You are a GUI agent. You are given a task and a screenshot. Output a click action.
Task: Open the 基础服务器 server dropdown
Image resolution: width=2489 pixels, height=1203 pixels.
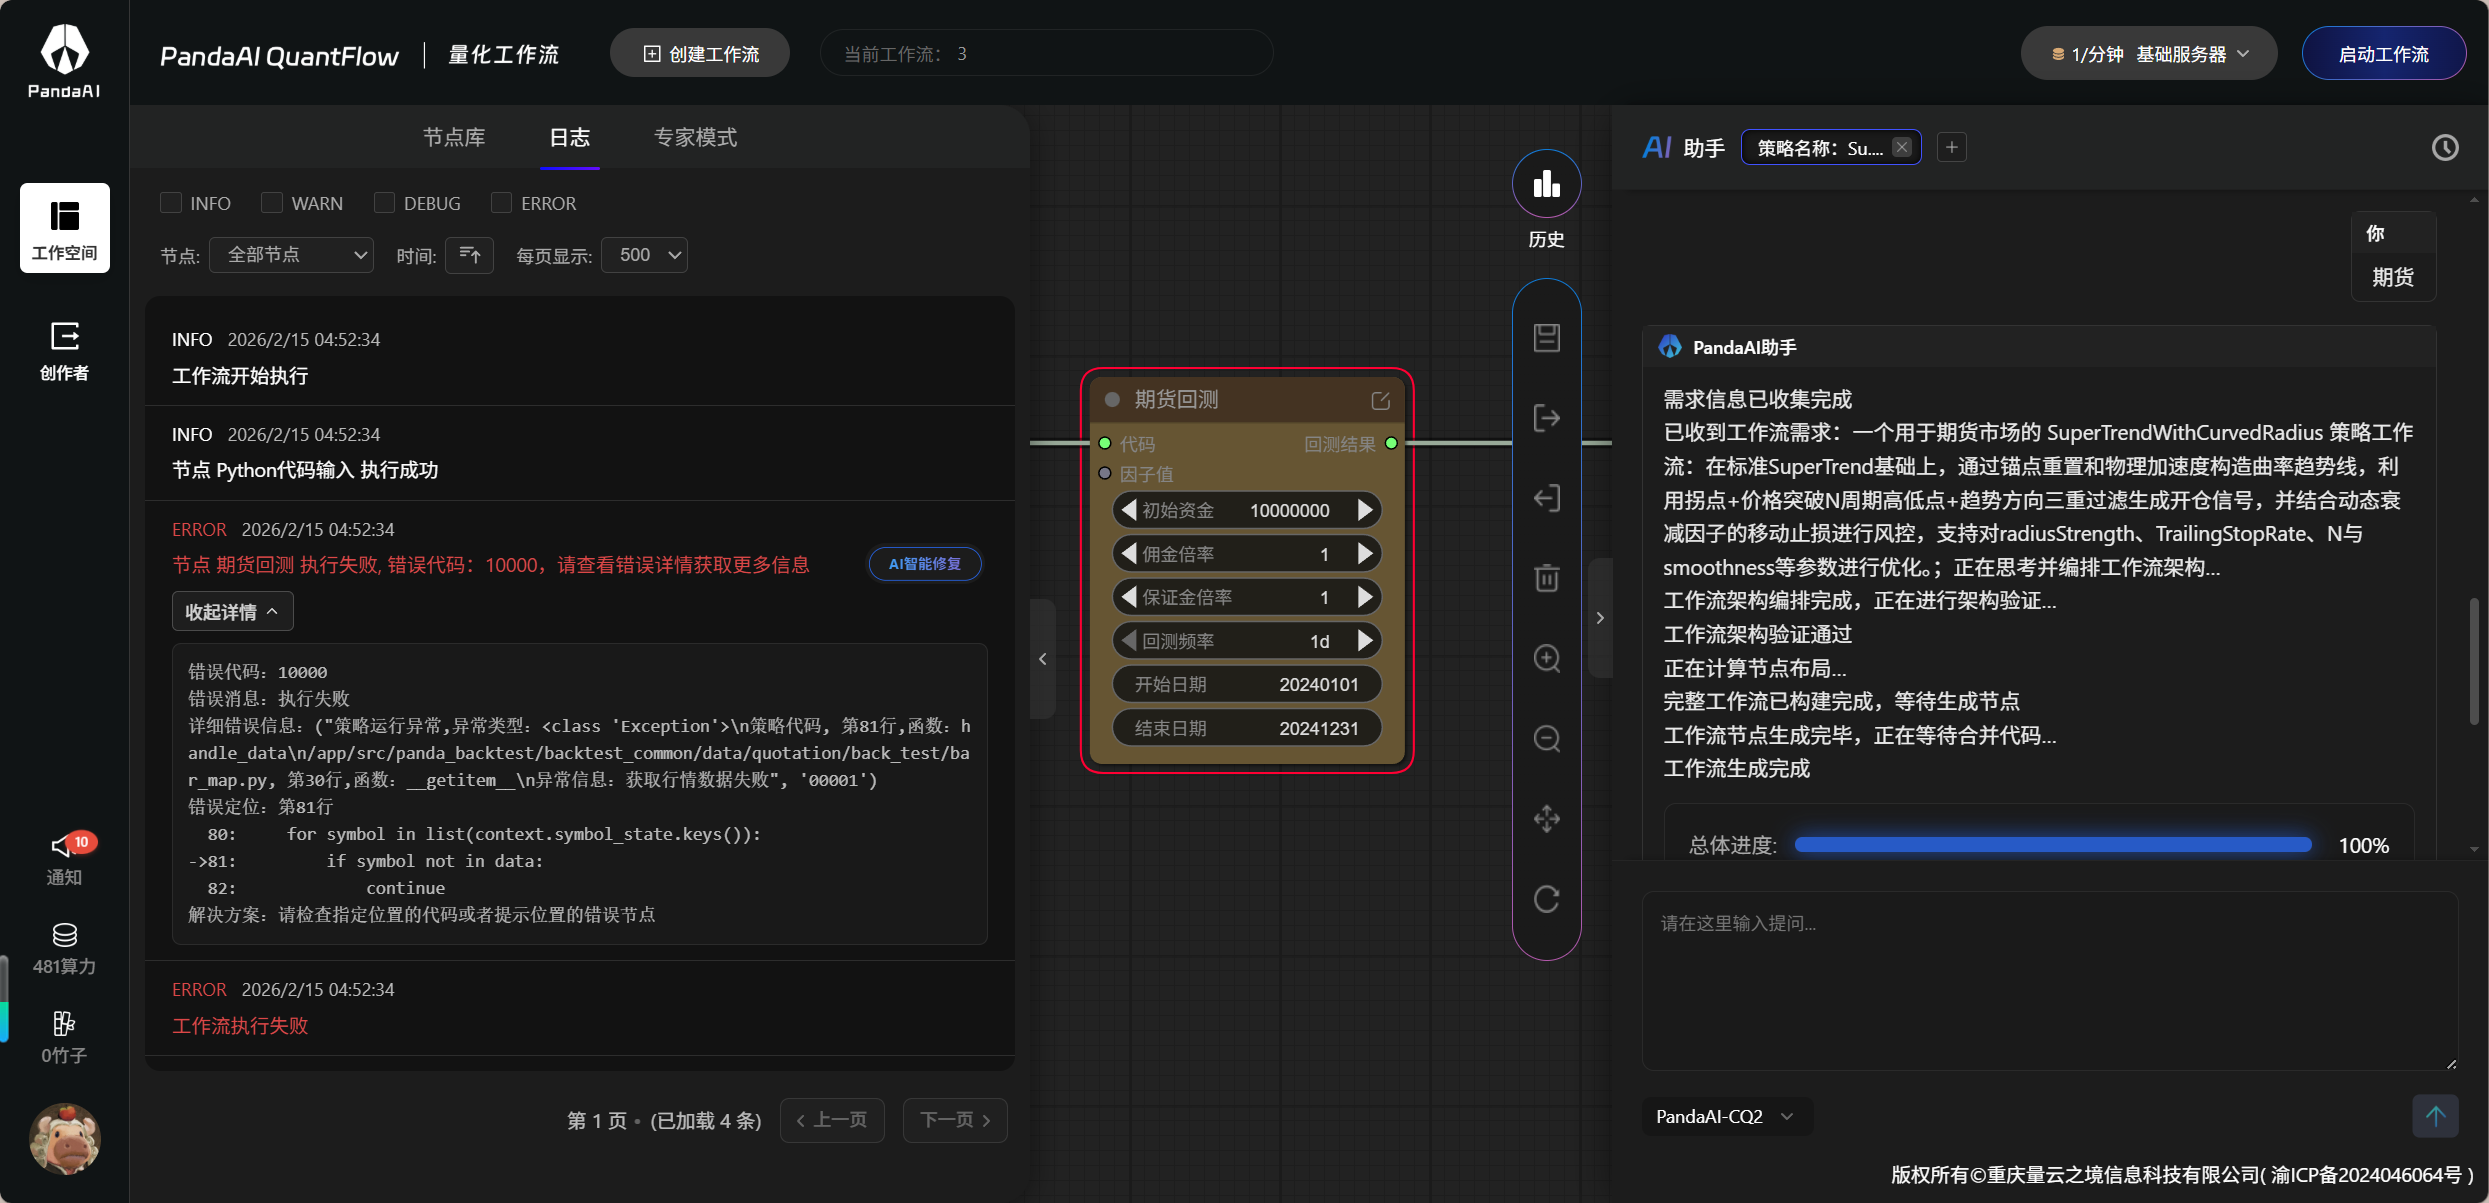pos(2149,54)
